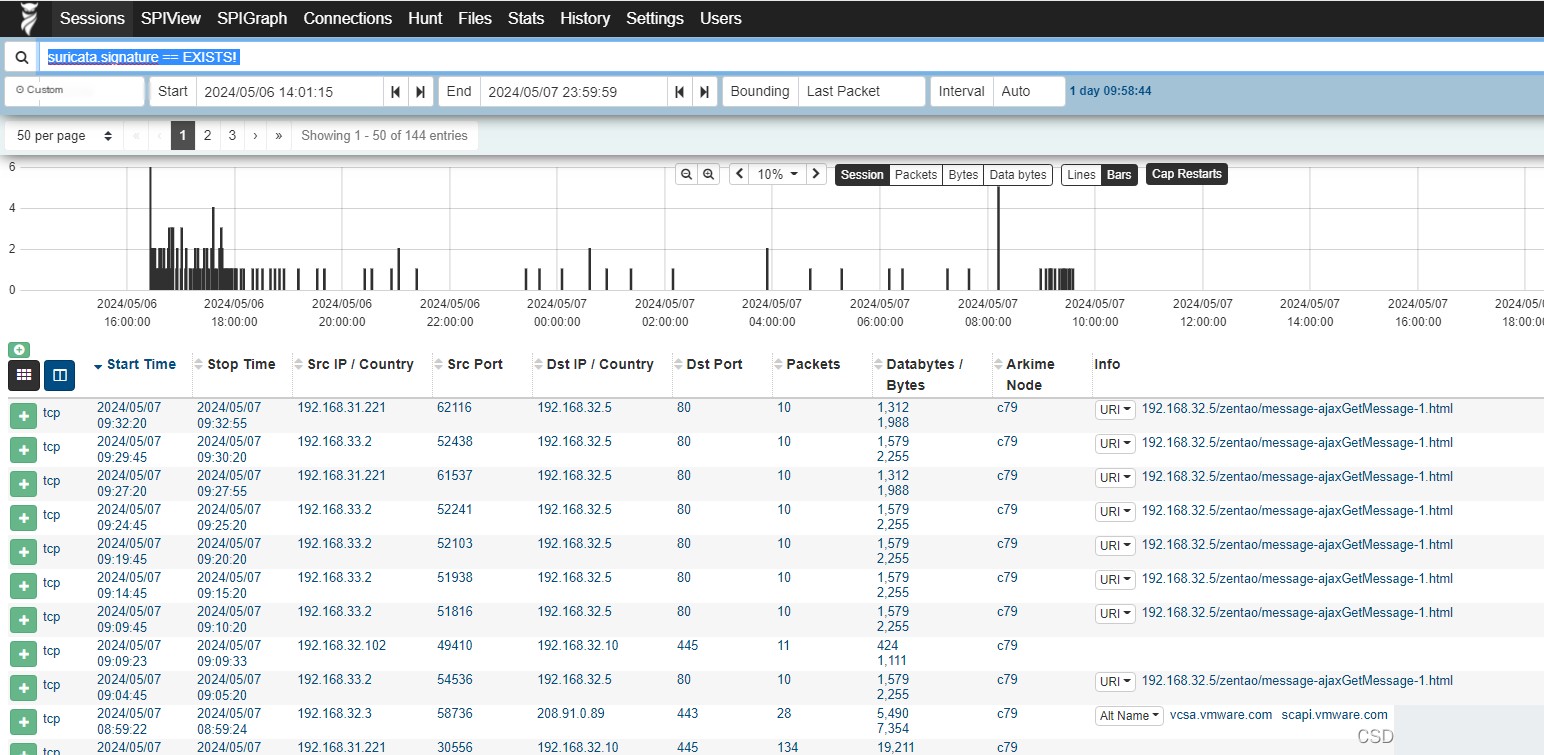Jump to start-time next day arrow
This screenshot has height=755, width=1544.
pos(420,91)
